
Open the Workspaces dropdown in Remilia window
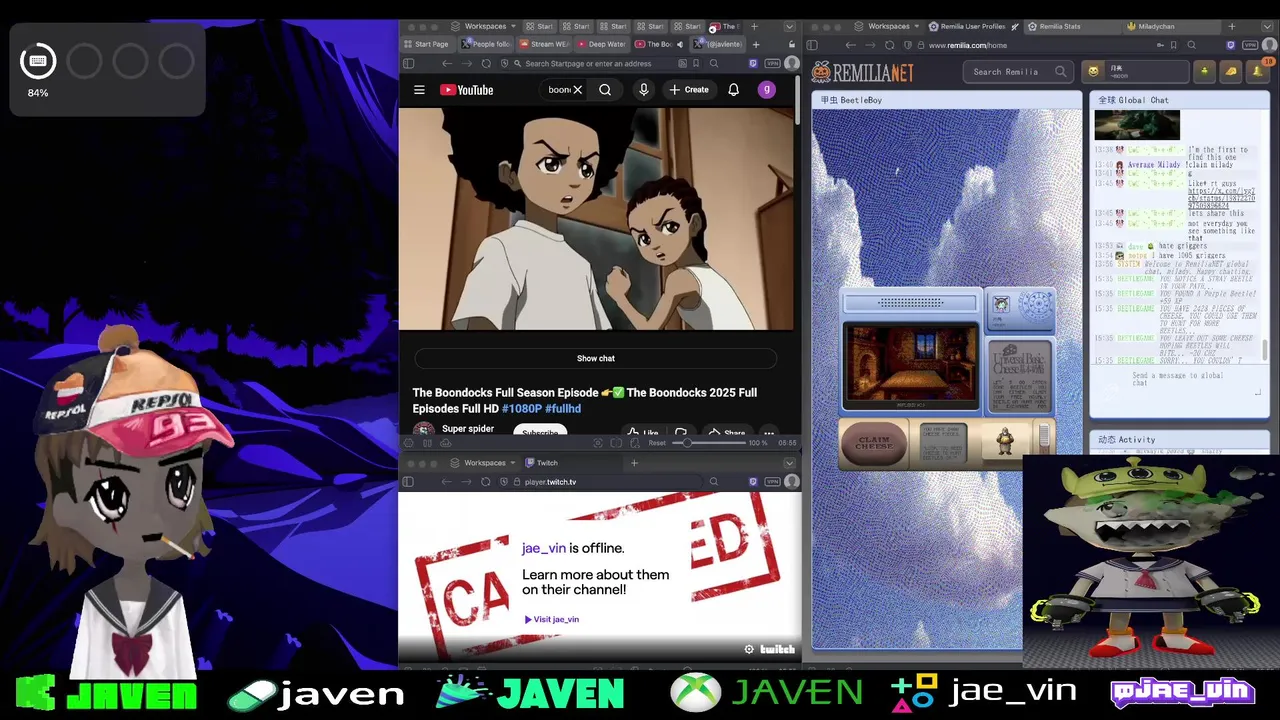tap(887, 26)
